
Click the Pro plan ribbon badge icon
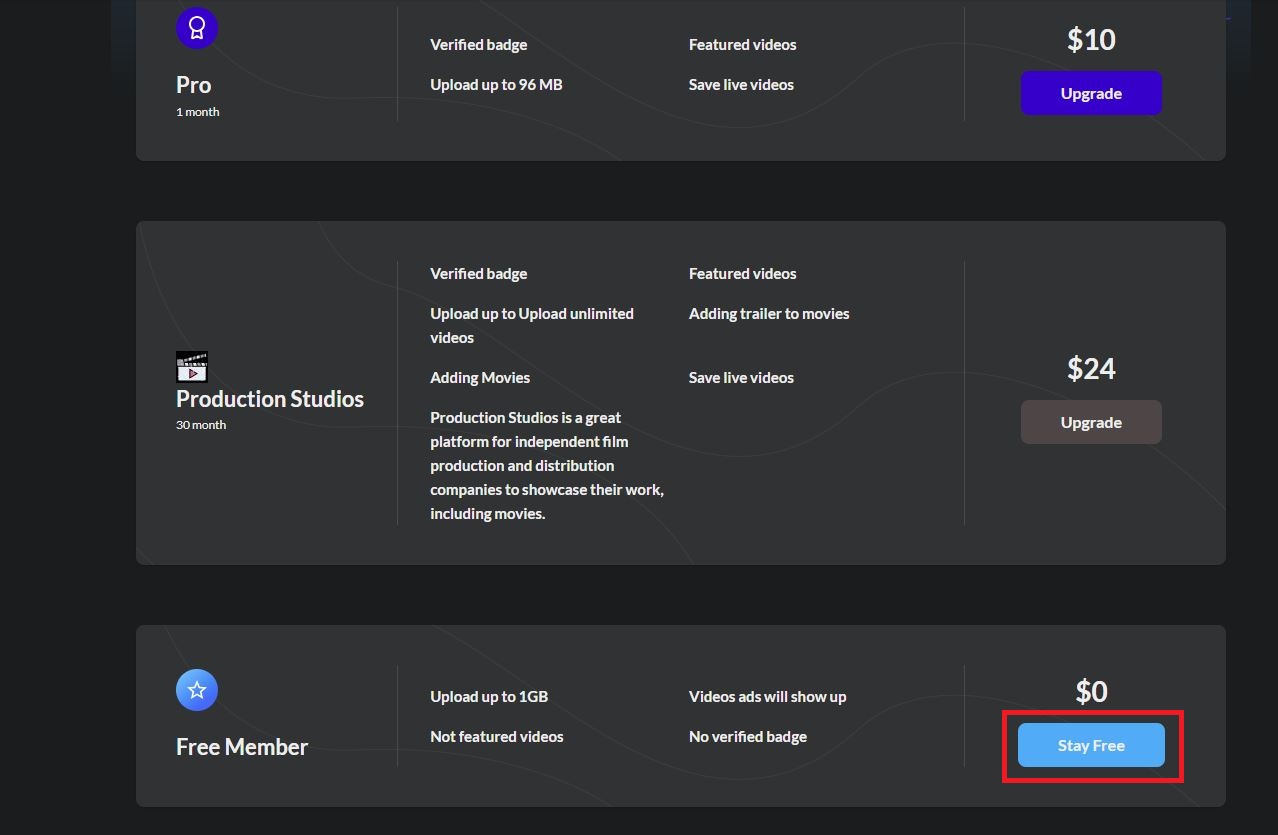tap(197, 28)
